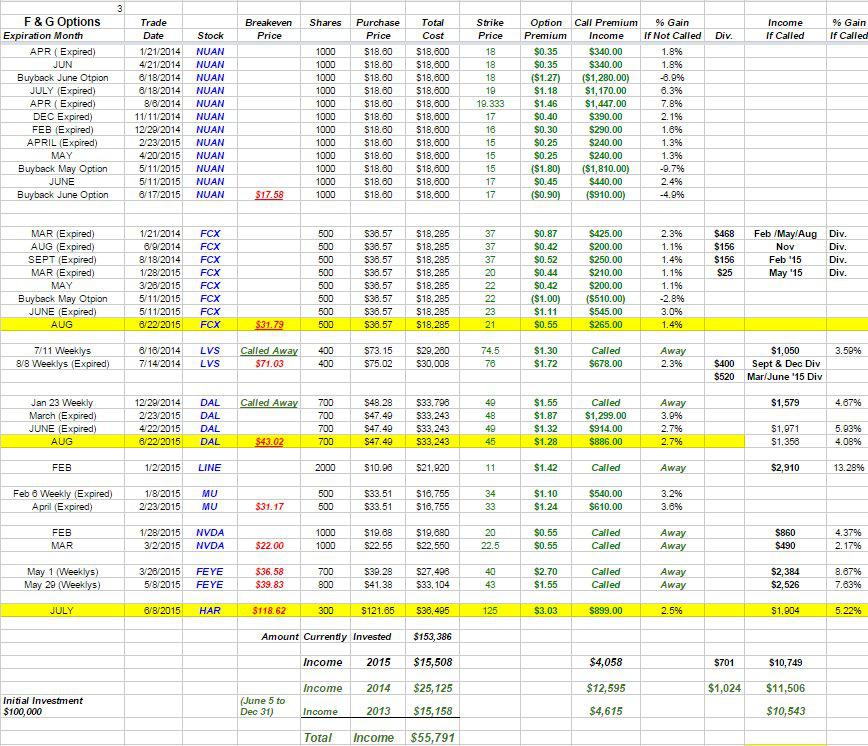Click the '$468' dividend cell
868x746 pixels.
[x=724, y=234]
